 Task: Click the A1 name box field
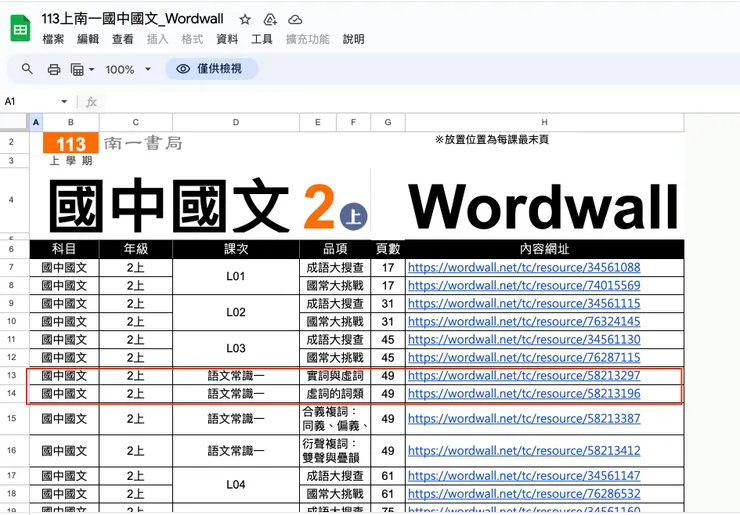pos(31,101)
